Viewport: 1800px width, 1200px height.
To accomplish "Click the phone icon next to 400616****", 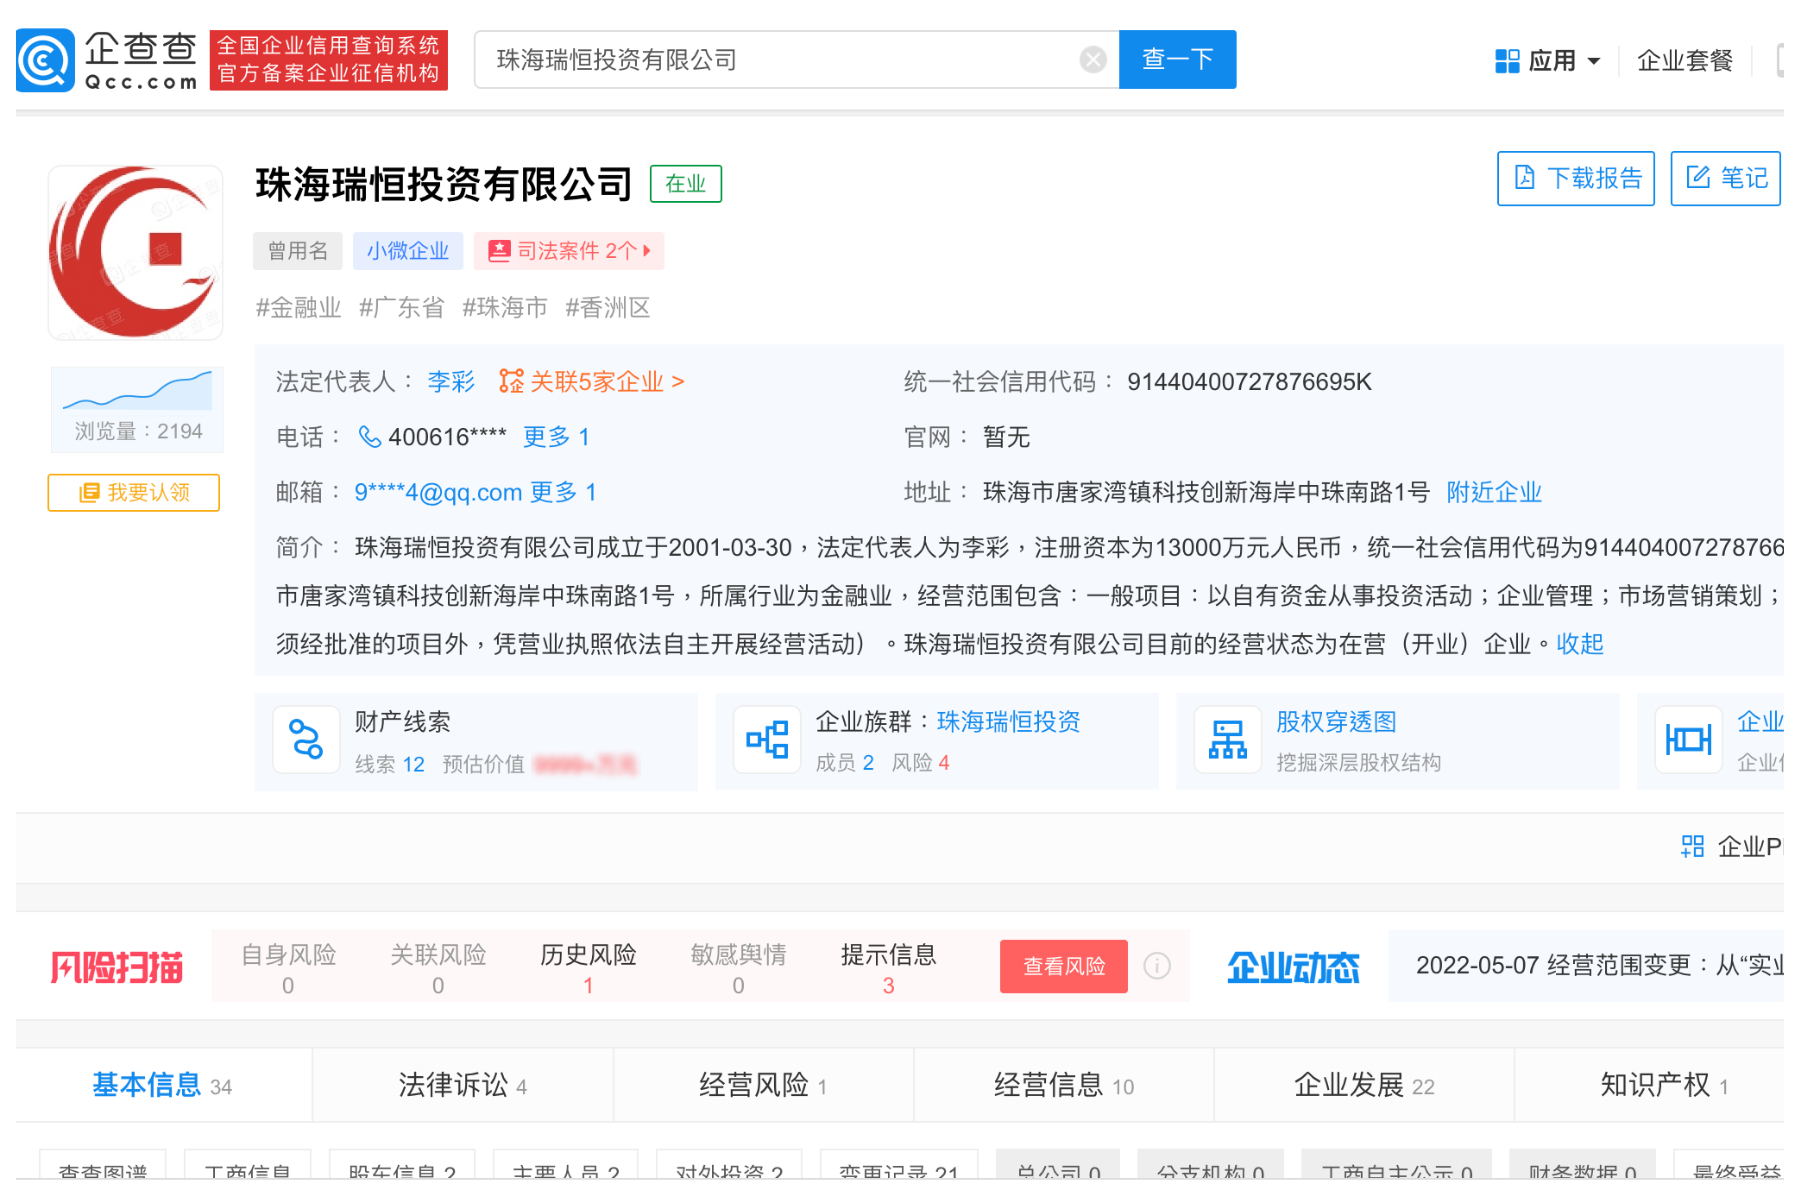I will click(x=368, y=437).
